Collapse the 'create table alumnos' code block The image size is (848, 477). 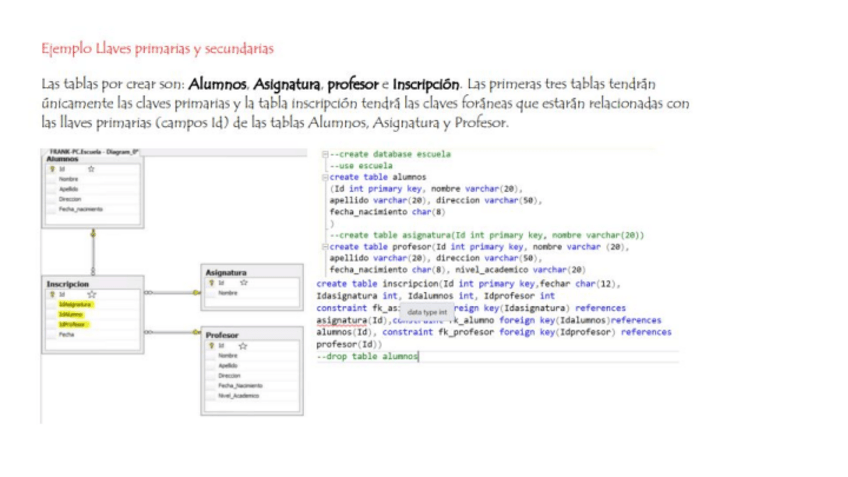(325, 177)
